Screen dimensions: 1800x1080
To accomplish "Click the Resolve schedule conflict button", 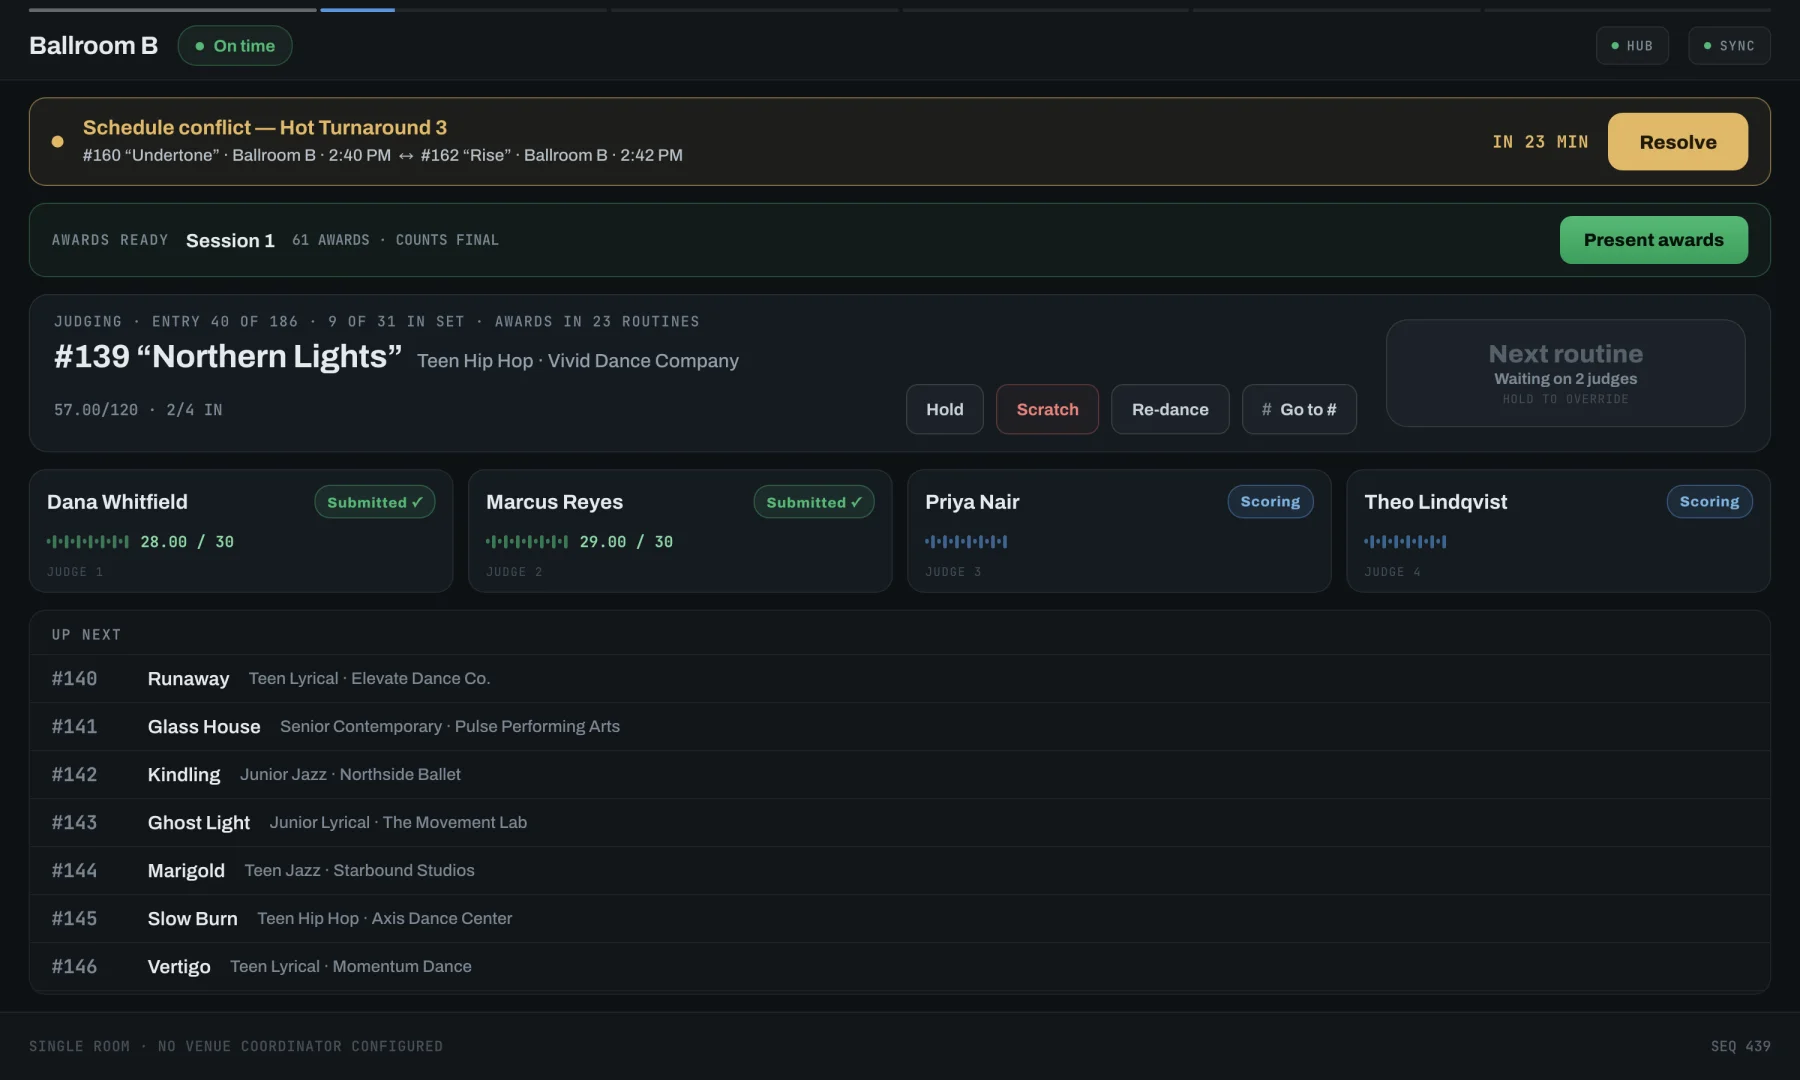I will point(1677,141).
